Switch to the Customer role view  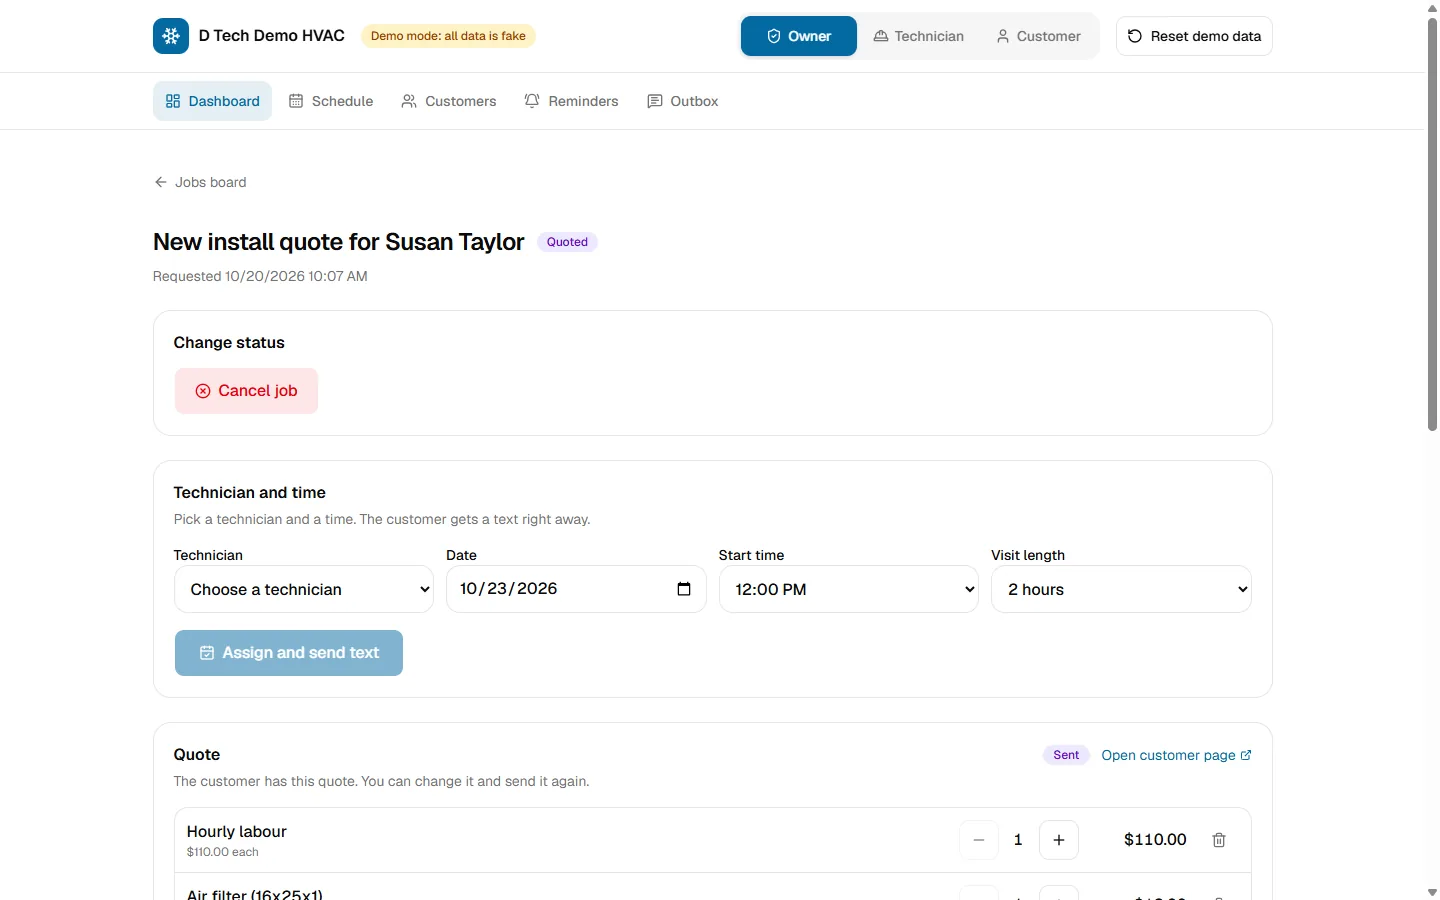point(1038,36)
